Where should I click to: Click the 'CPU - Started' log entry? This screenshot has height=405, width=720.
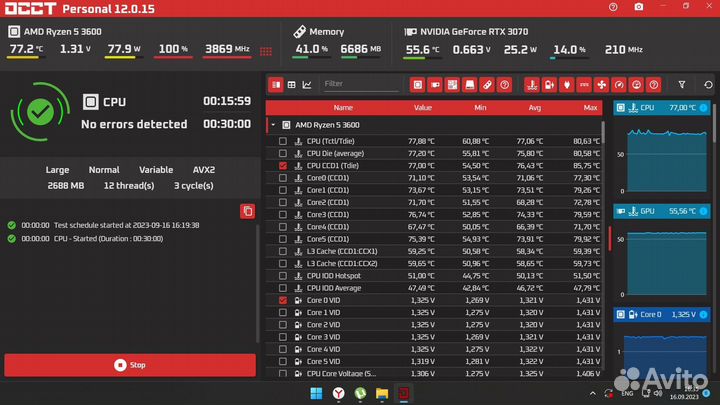tap(108, 239)
